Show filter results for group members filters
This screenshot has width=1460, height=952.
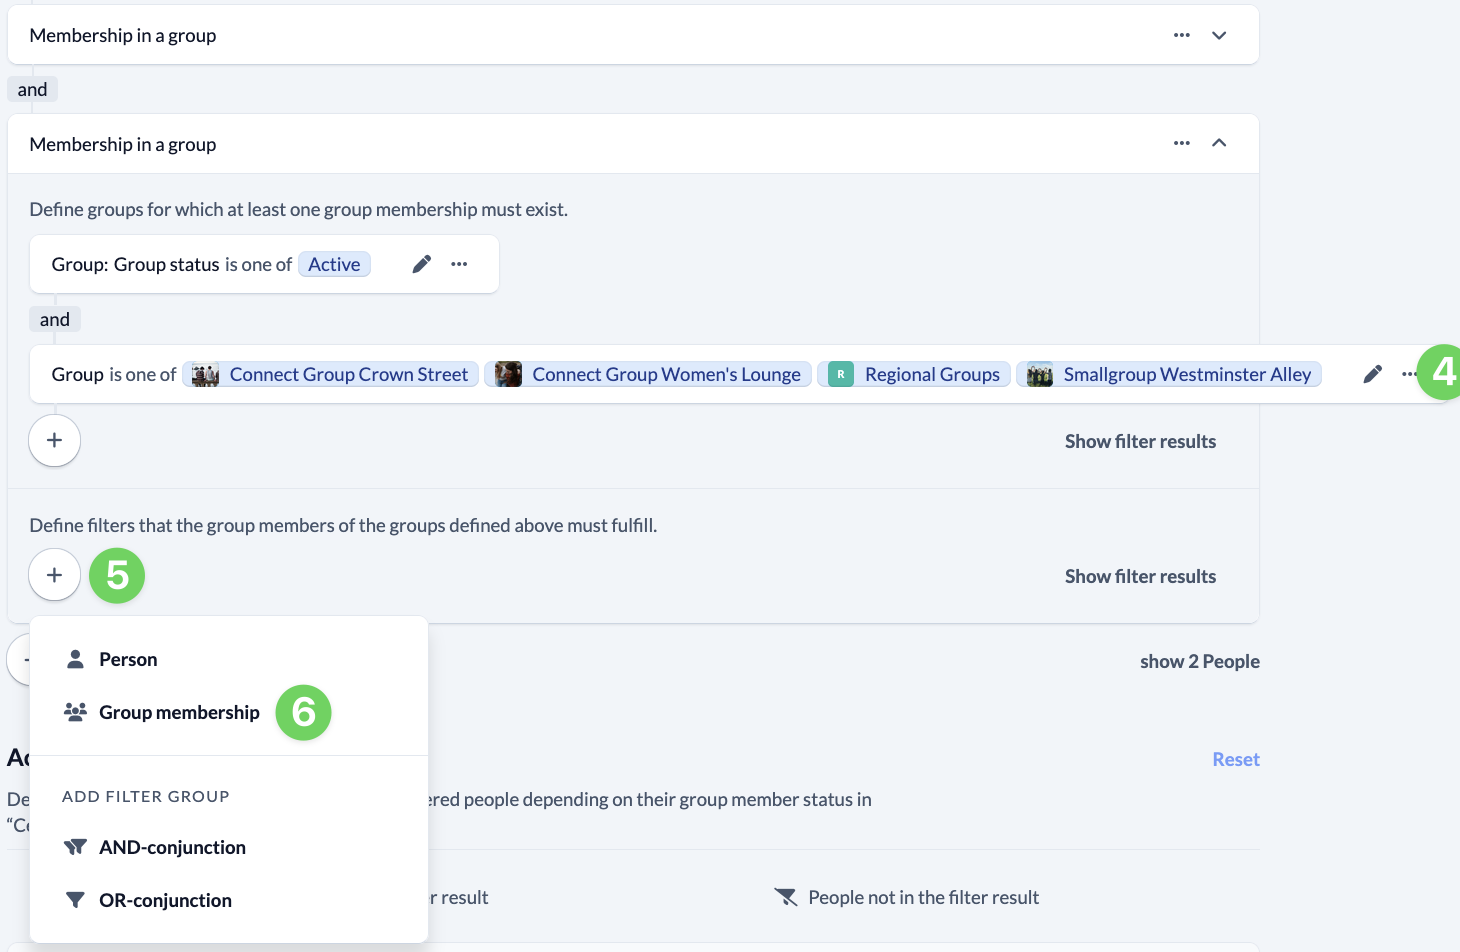[x=1140, y=576]
